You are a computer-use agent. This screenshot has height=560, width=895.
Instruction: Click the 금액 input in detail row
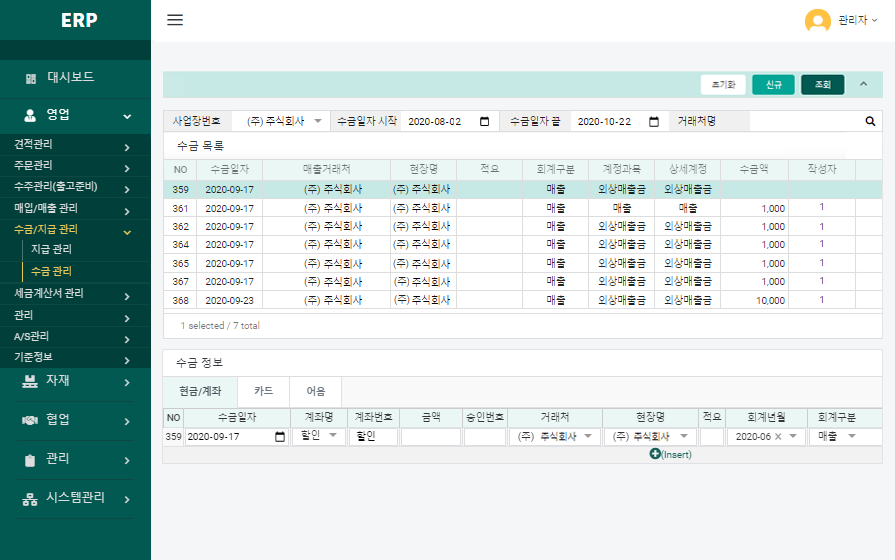(431, 437)
